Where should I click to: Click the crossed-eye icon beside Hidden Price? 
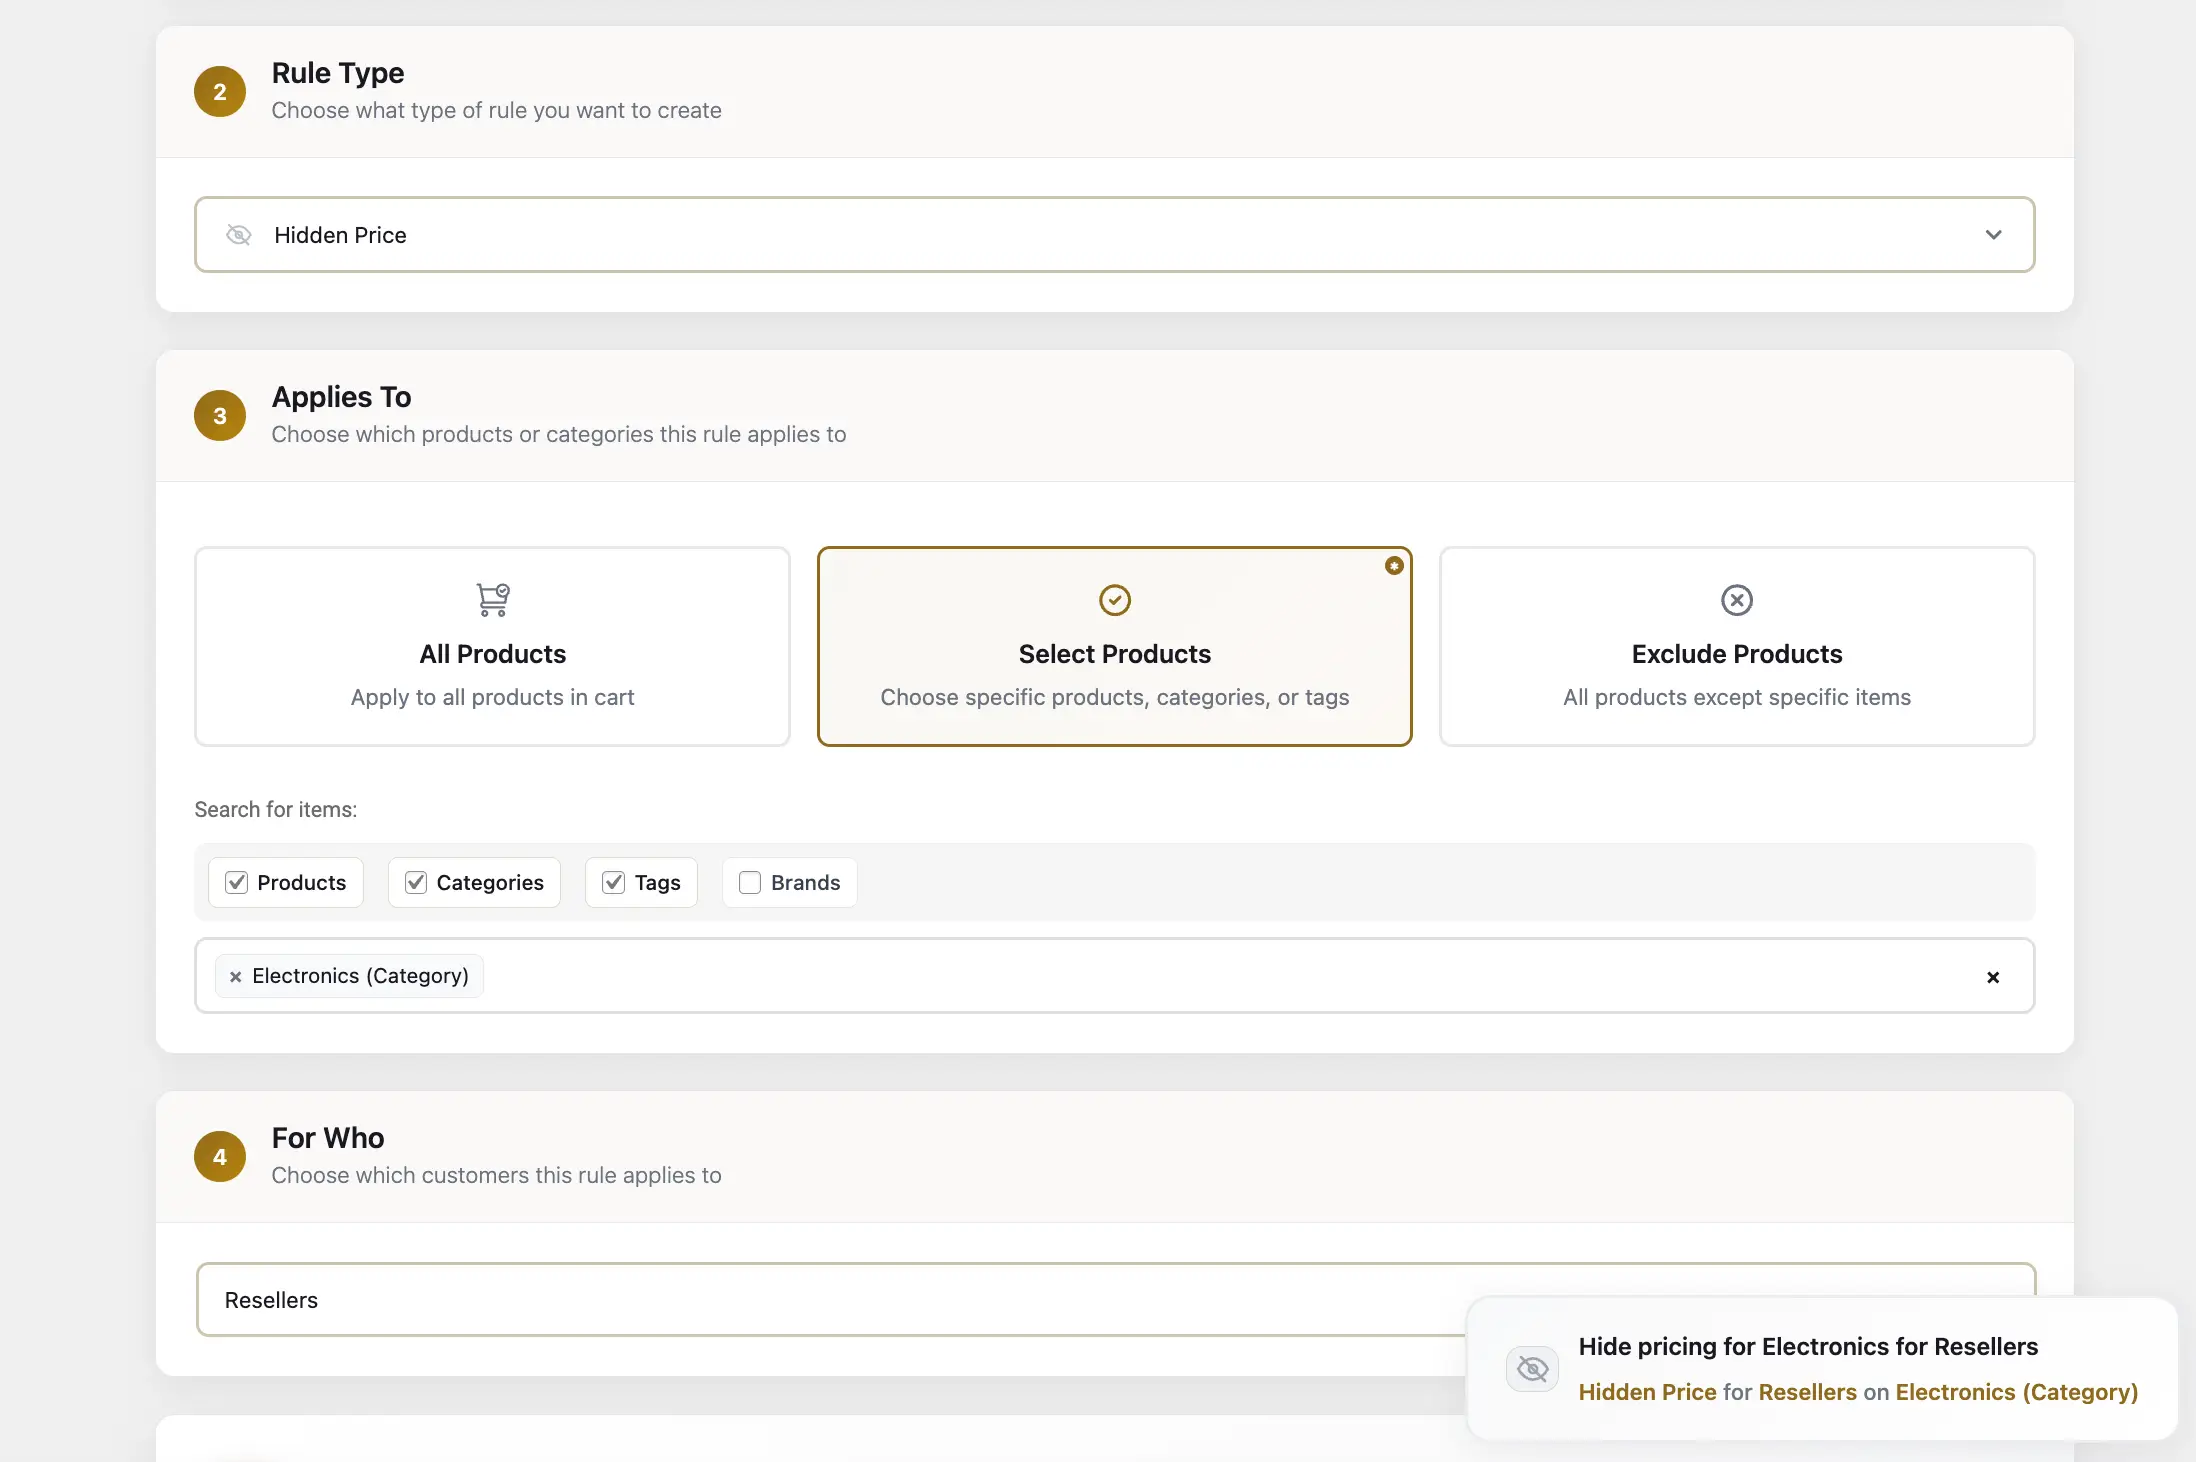click(238, 235)
